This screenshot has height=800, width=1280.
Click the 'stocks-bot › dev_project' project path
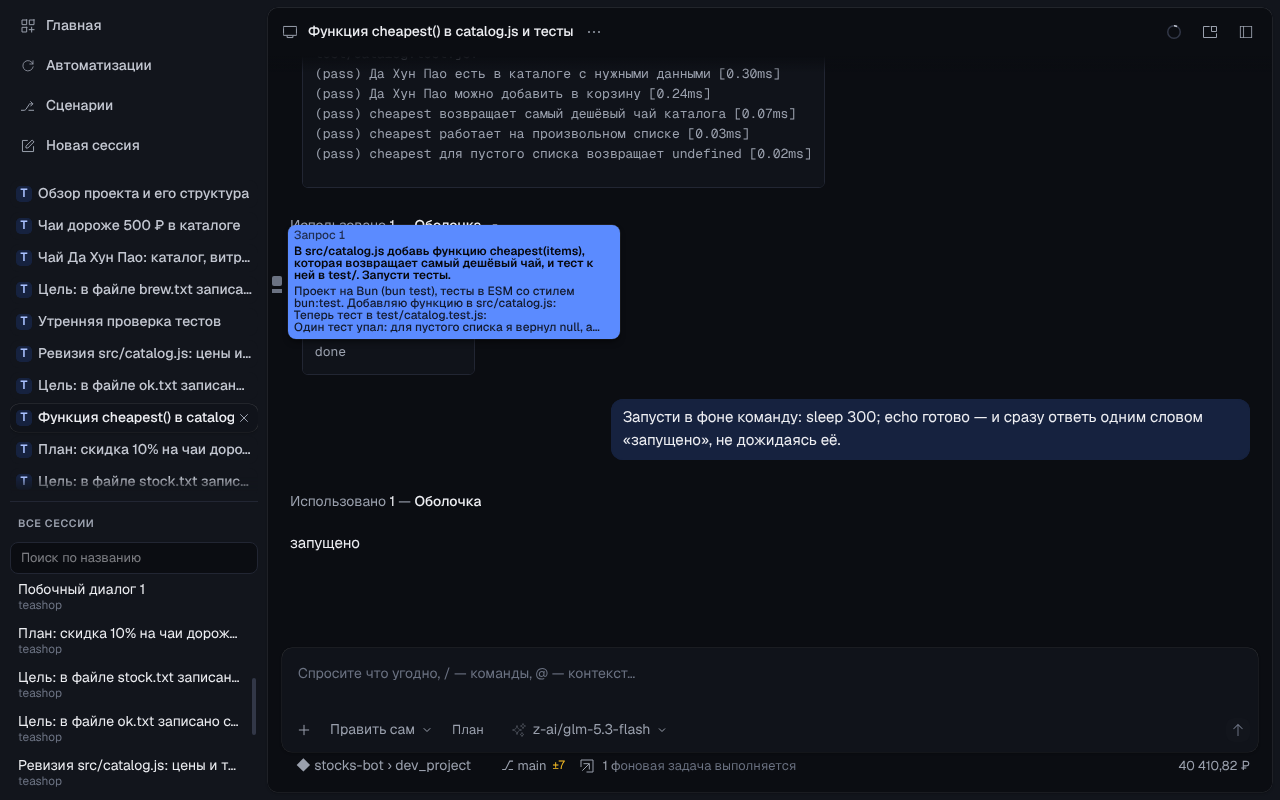click(x=384, y=765)
